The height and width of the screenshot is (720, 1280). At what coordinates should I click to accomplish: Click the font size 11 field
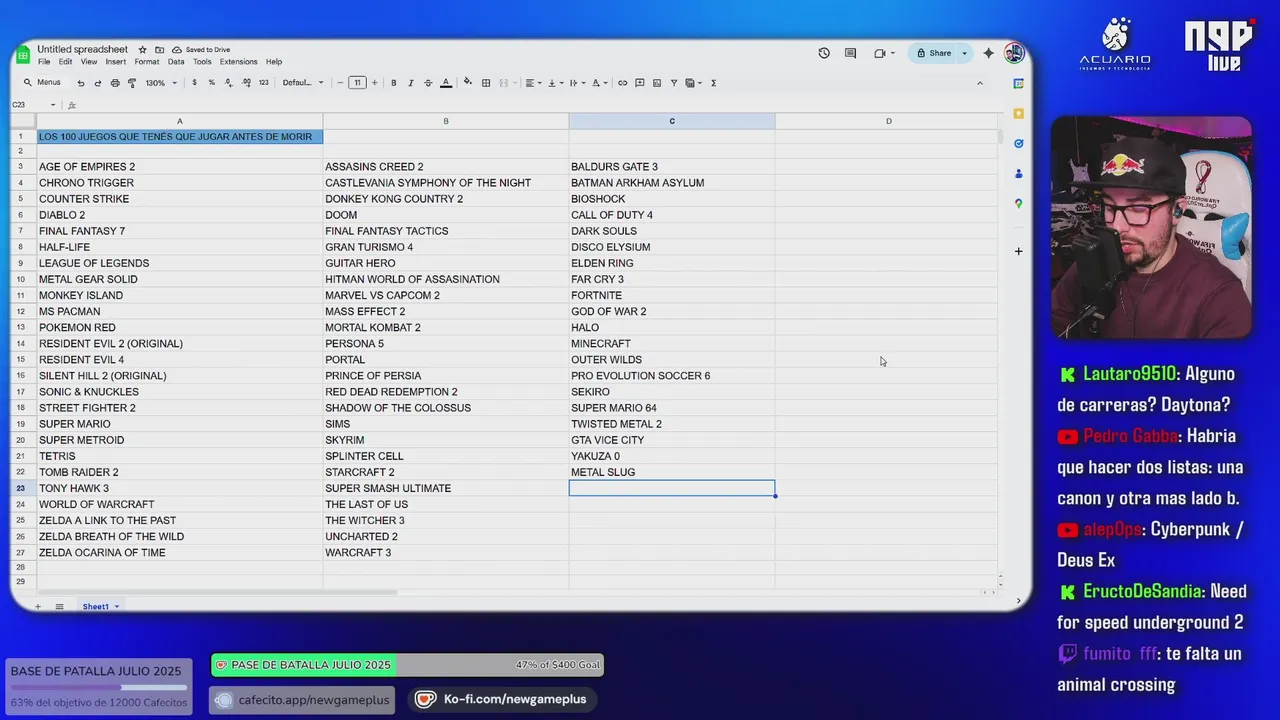(357, 83)
